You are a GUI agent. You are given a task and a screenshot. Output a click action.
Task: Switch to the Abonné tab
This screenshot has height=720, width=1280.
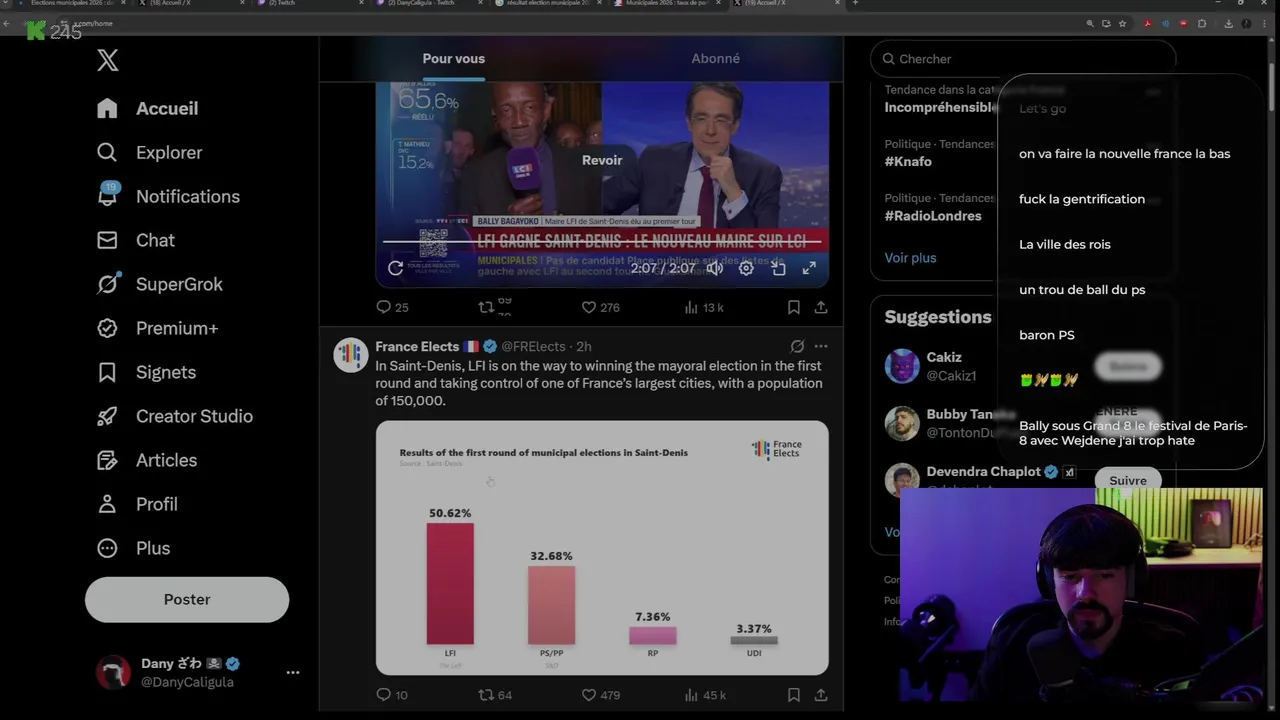(x=715, y=59)
